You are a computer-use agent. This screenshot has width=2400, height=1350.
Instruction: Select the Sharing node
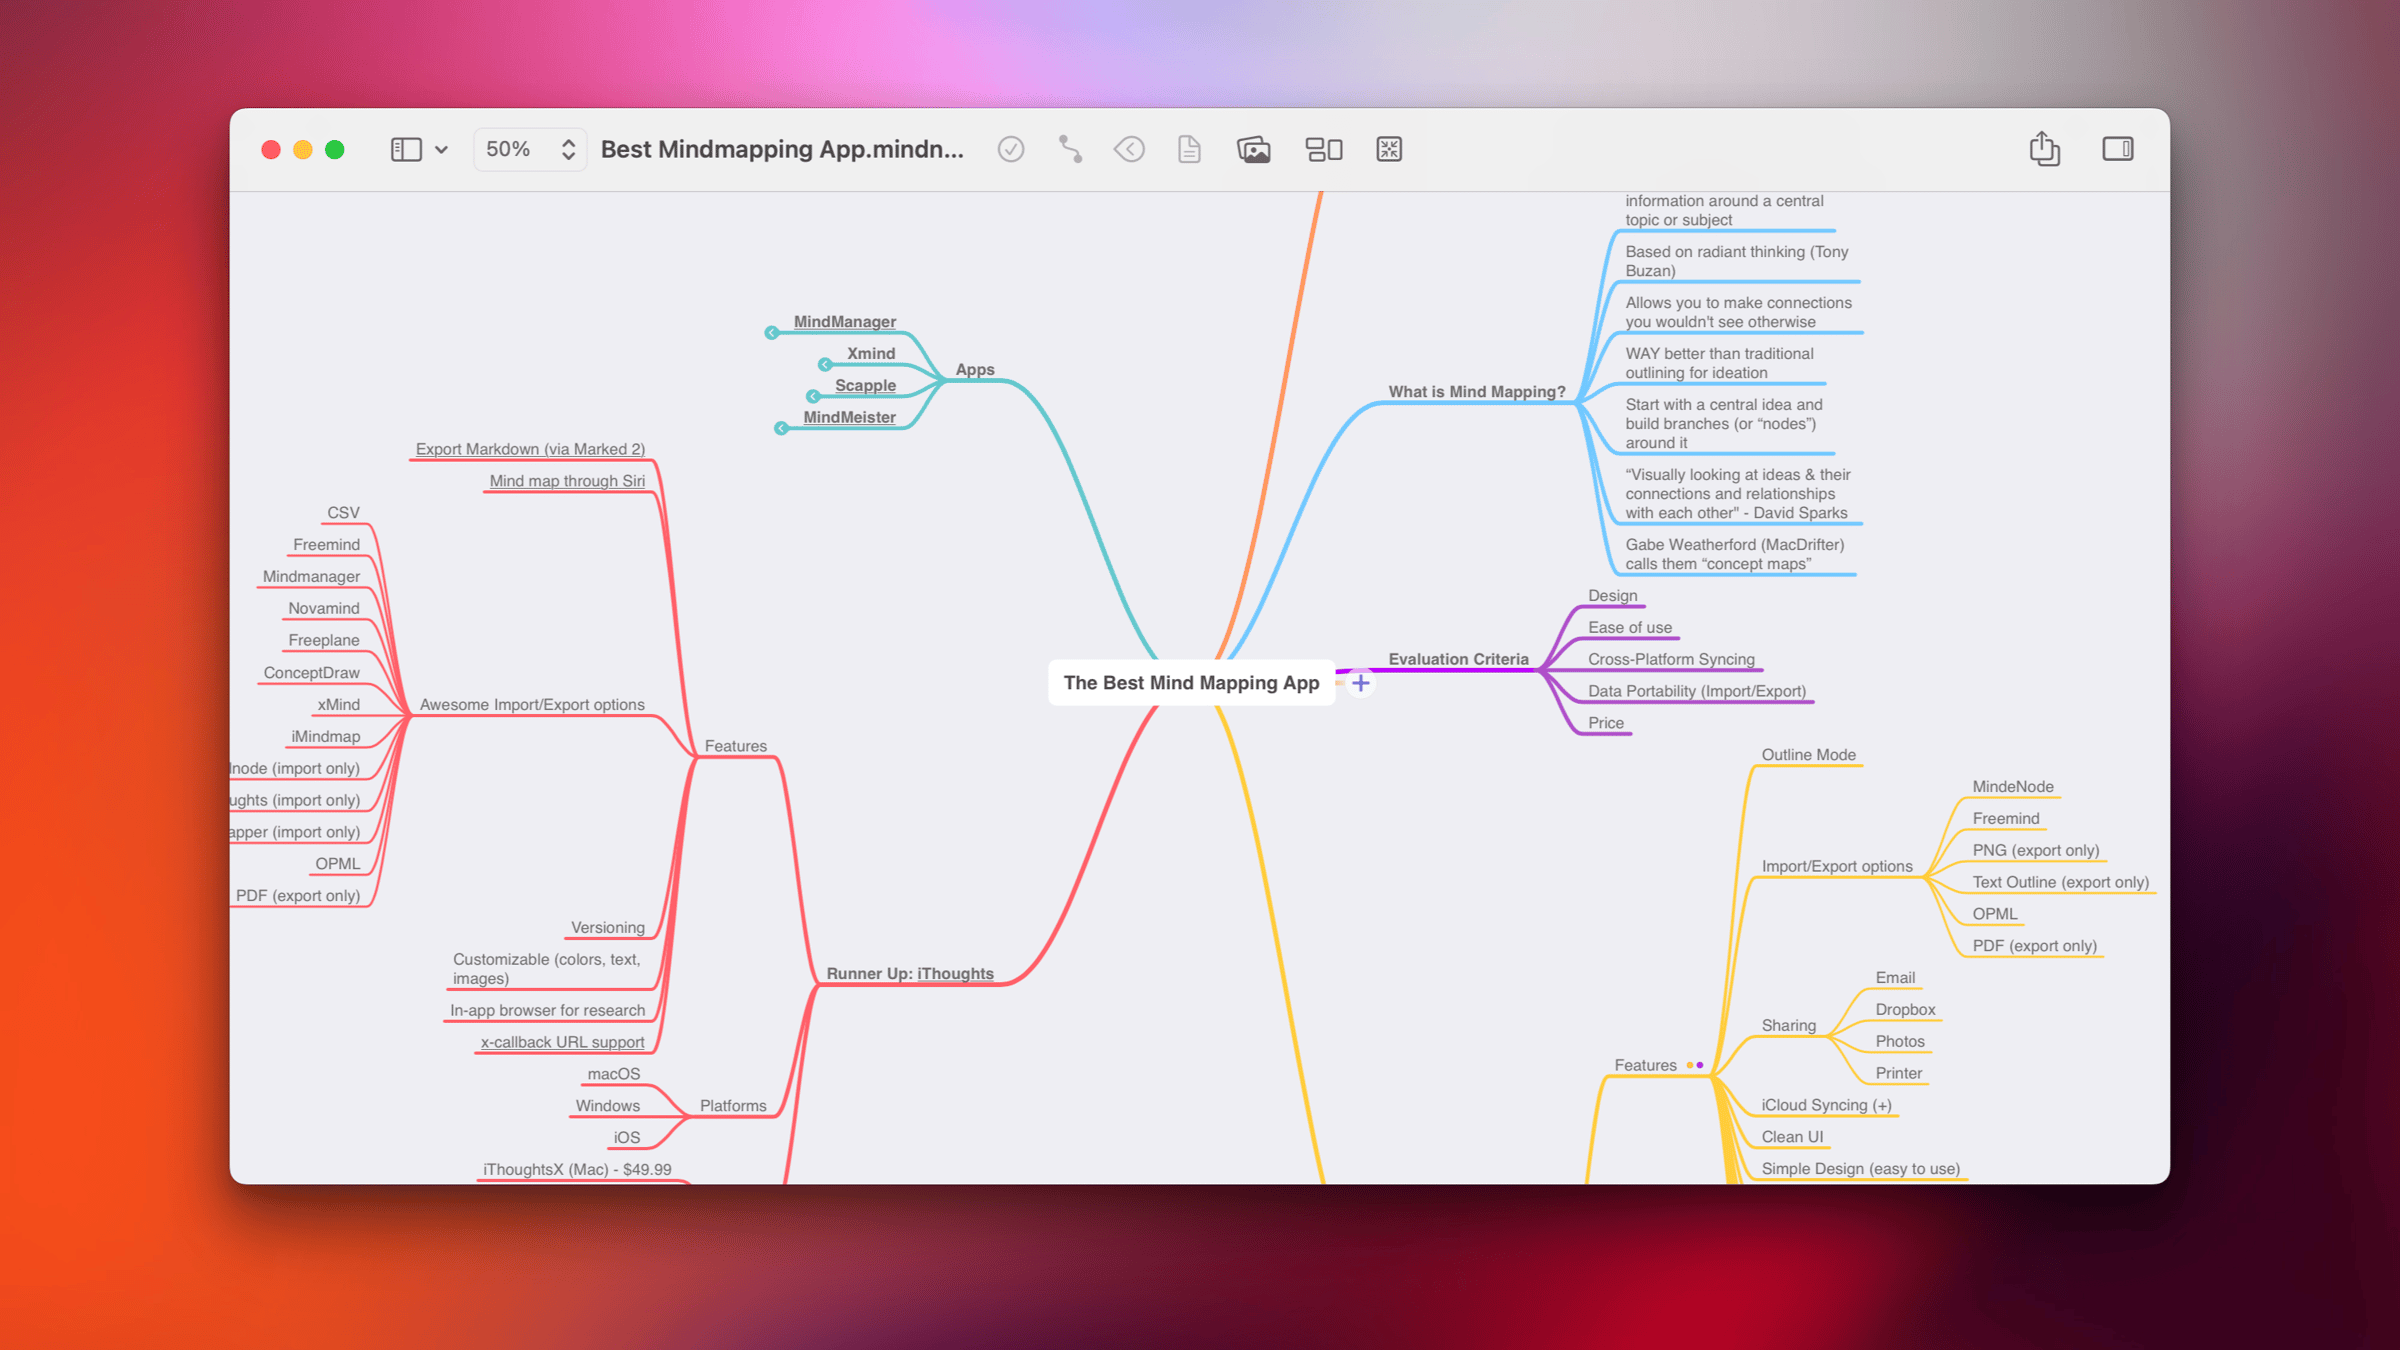(x=1788, y=1026)
